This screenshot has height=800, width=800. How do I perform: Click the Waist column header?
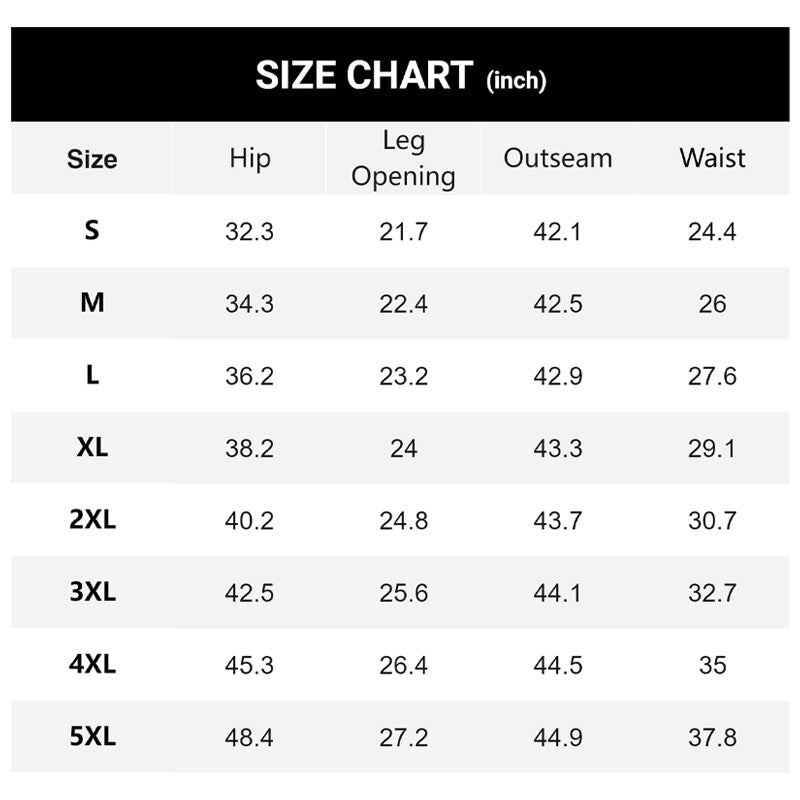tap(712, 158)
